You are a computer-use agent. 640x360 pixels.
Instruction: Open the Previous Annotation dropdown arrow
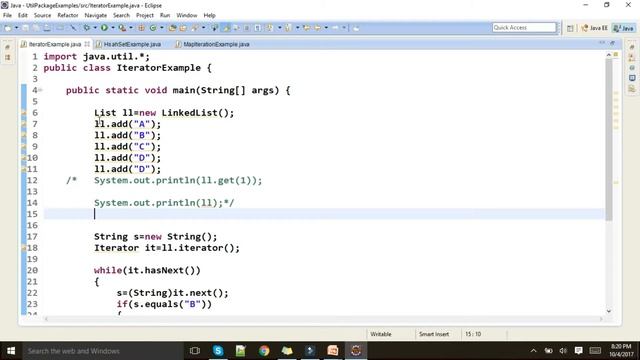(297, 28)
